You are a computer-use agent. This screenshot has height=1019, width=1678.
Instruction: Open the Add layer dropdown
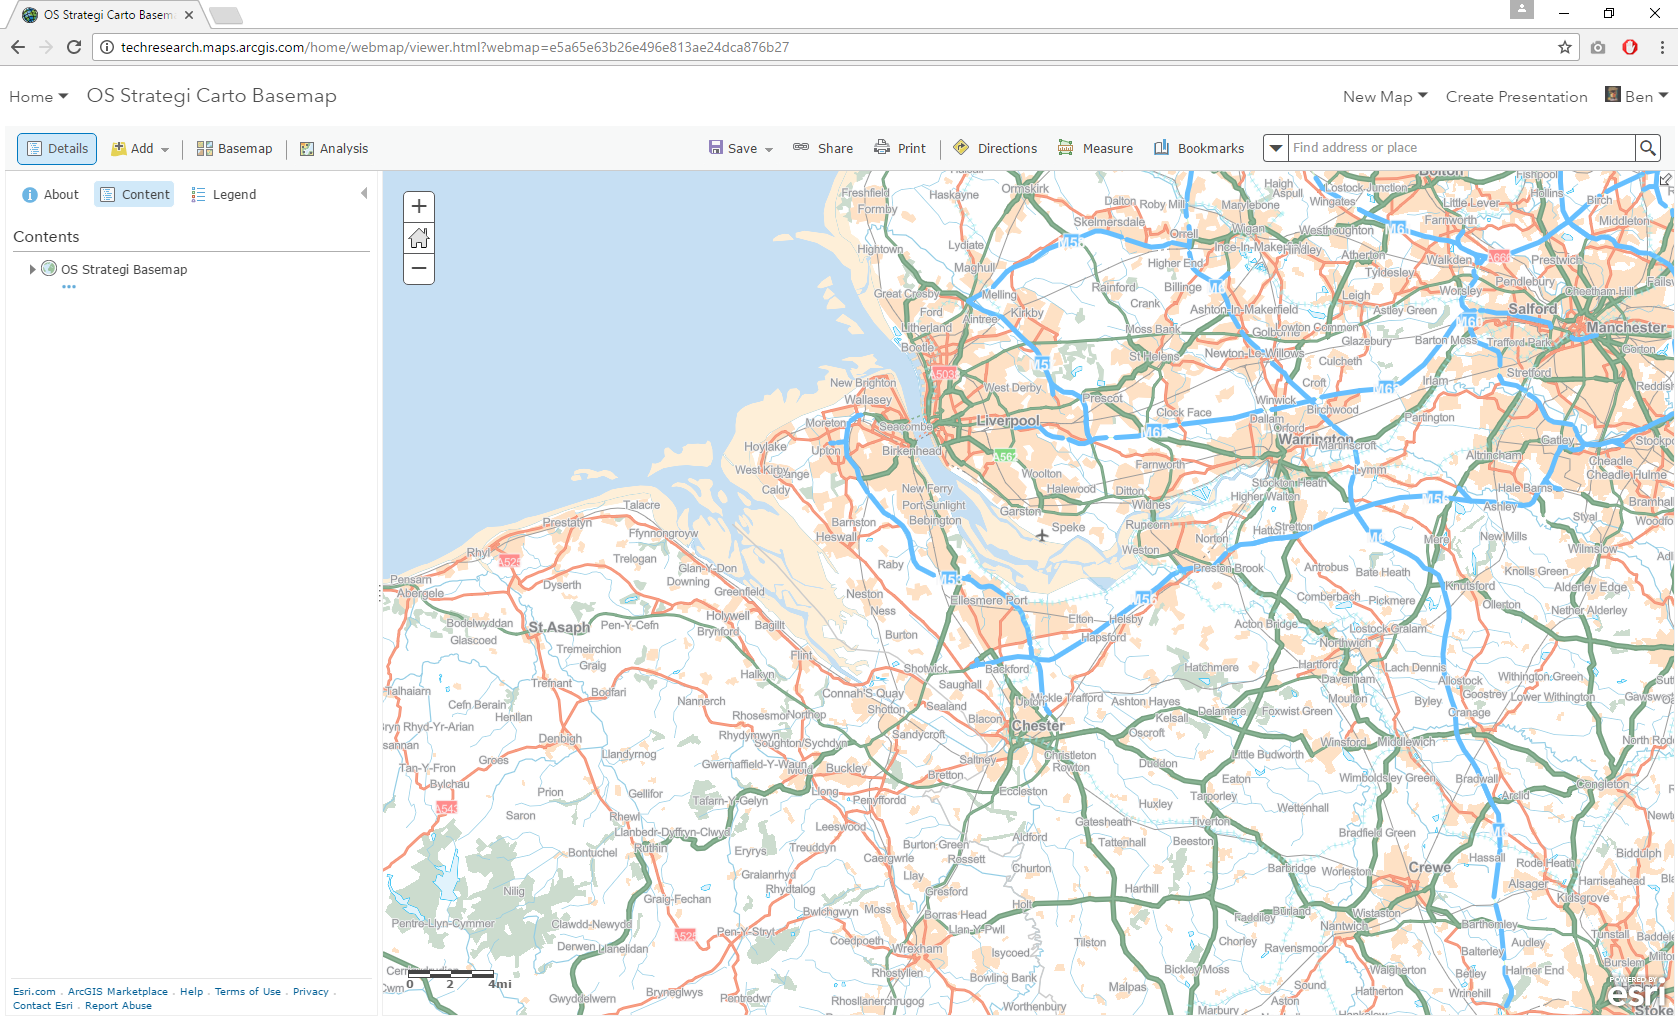point(140,148)
